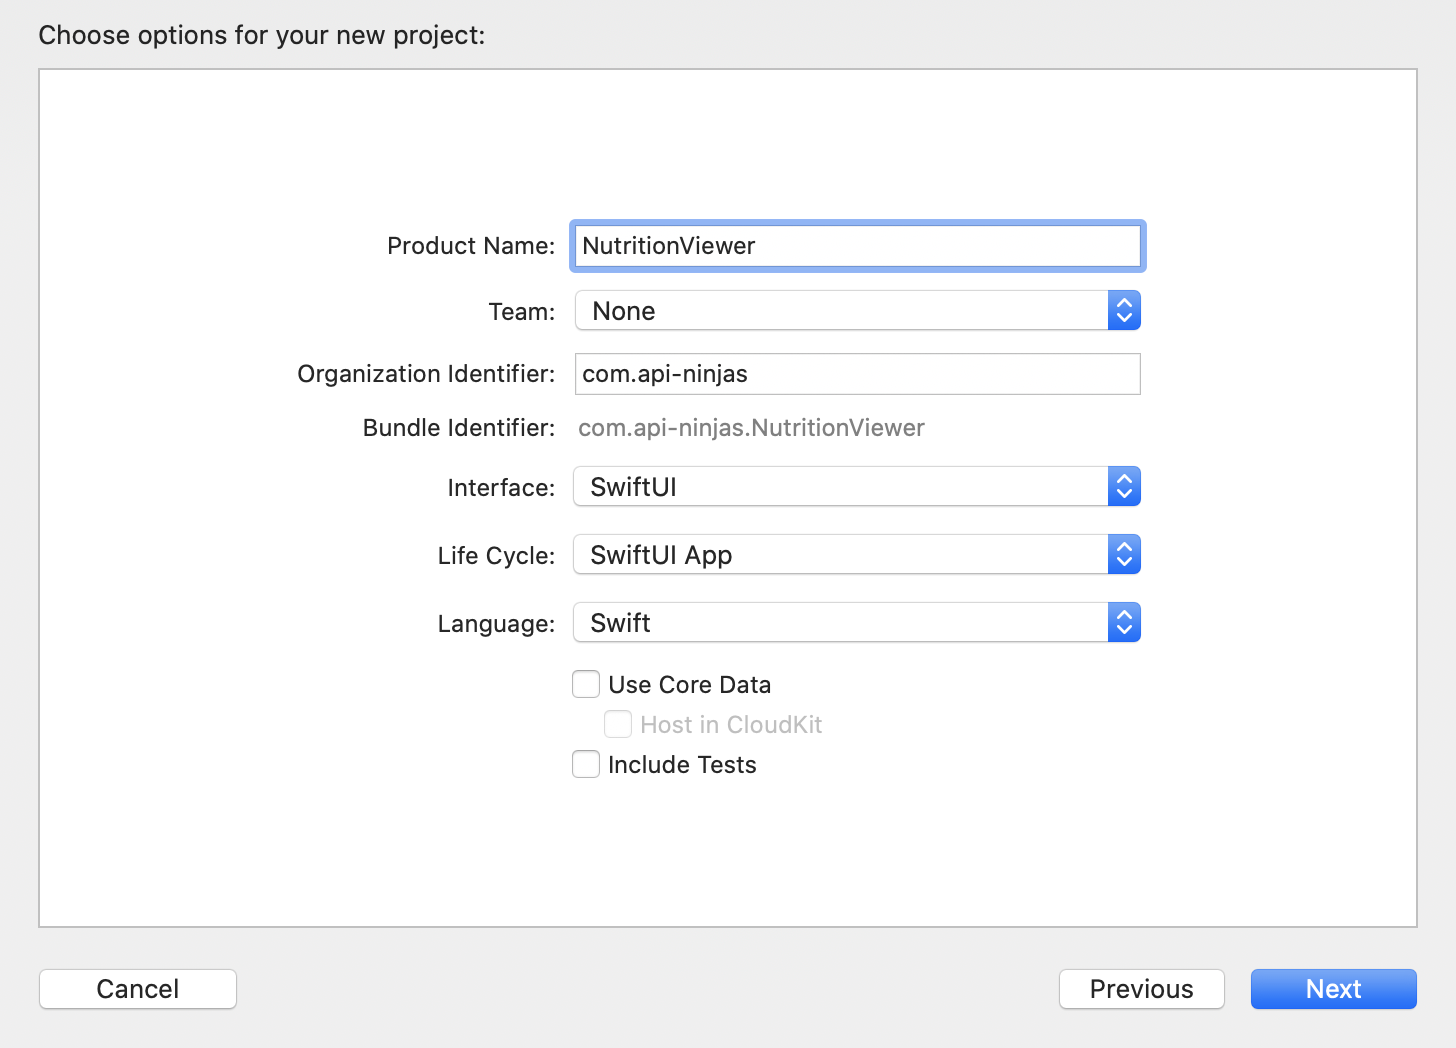
Task: Click the heading Choose options for your new project
Action: pos(262,35)
